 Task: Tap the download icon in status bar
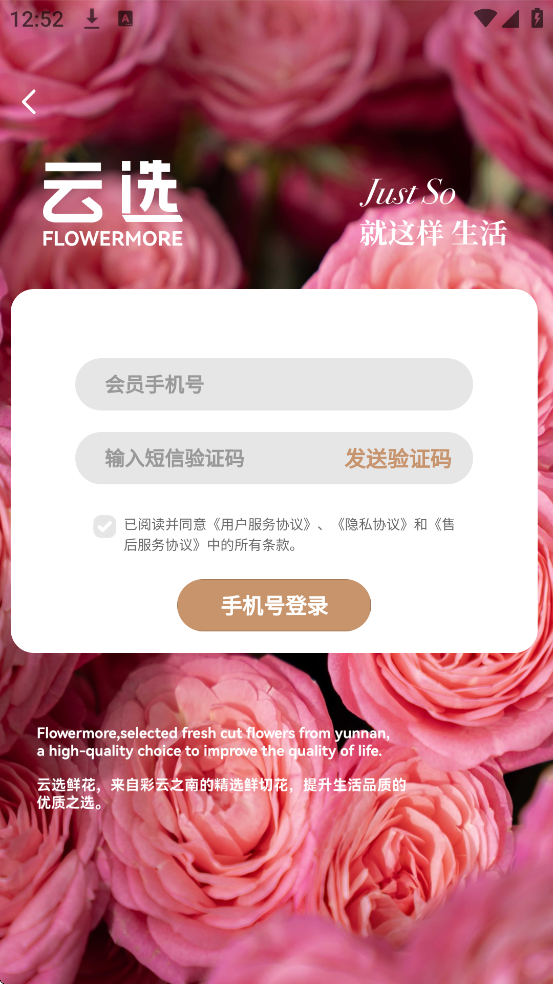point(92,19)
